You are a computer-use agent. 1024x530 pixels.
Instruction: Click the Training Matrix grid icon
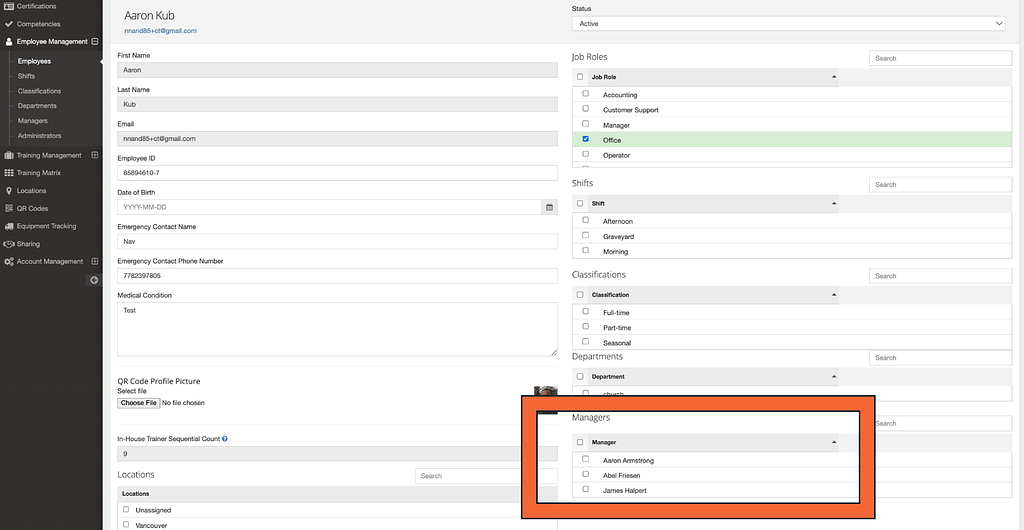9,173
